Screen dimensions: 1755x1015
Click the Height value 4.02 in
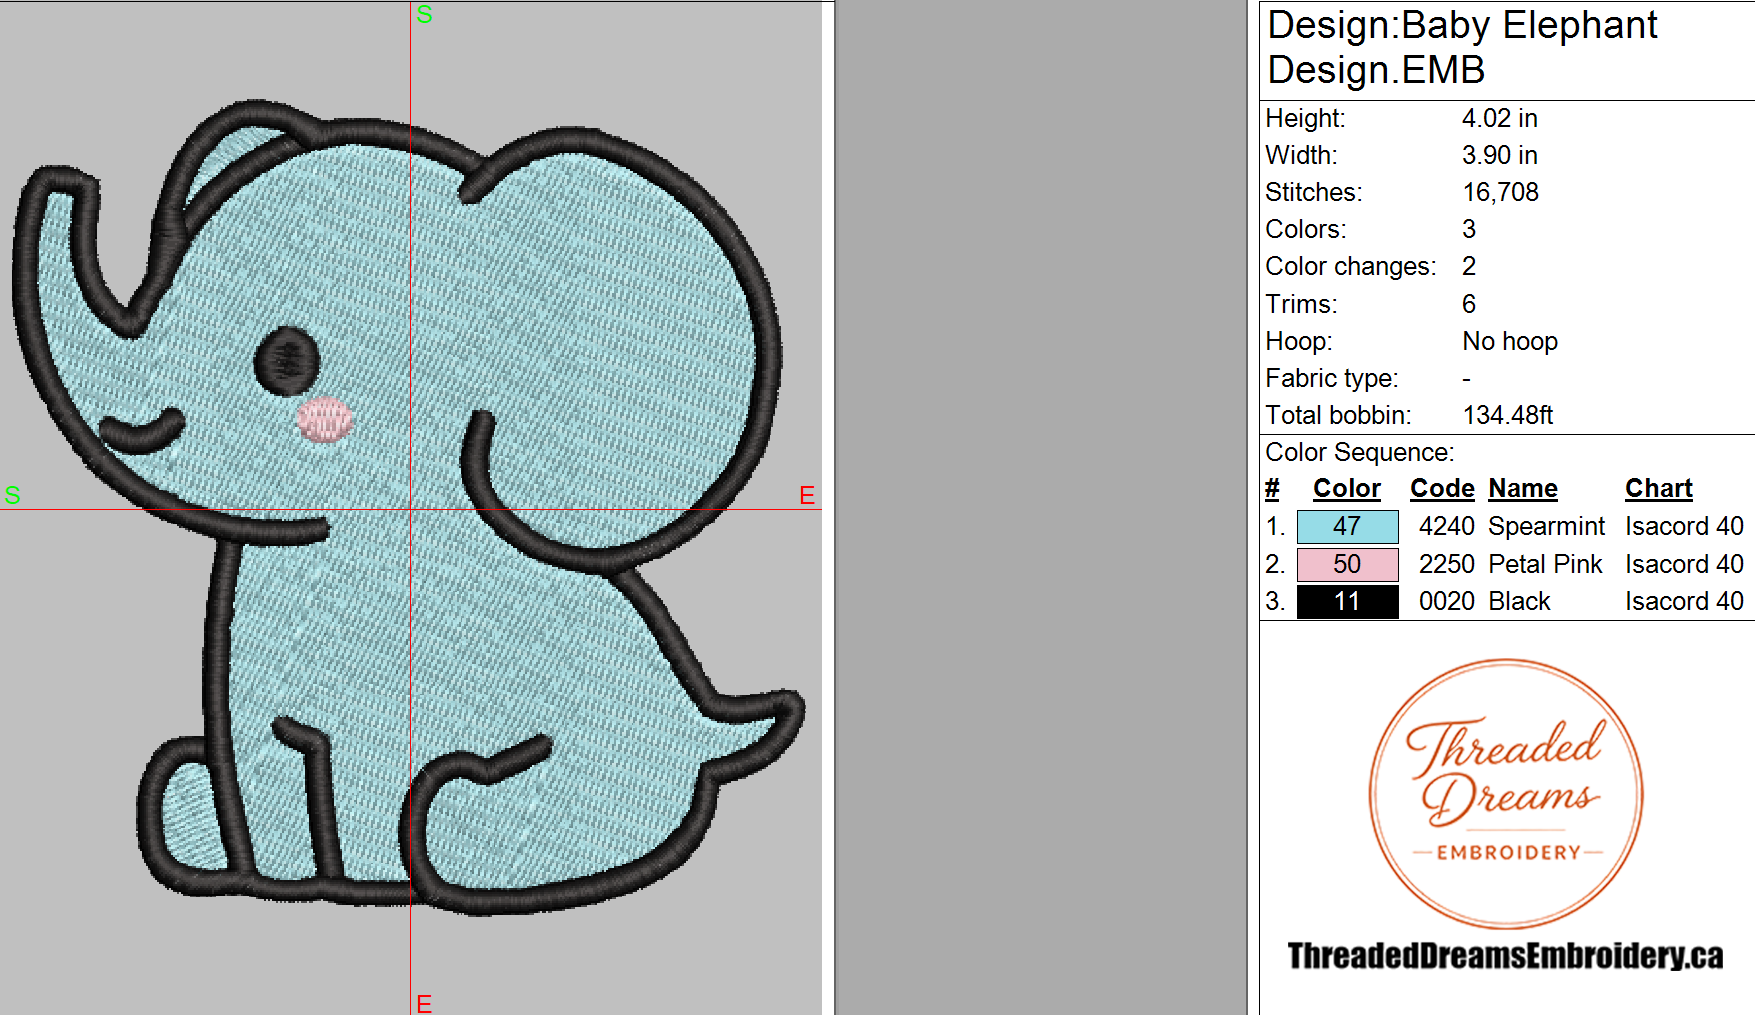click(x=1499, y=118)
